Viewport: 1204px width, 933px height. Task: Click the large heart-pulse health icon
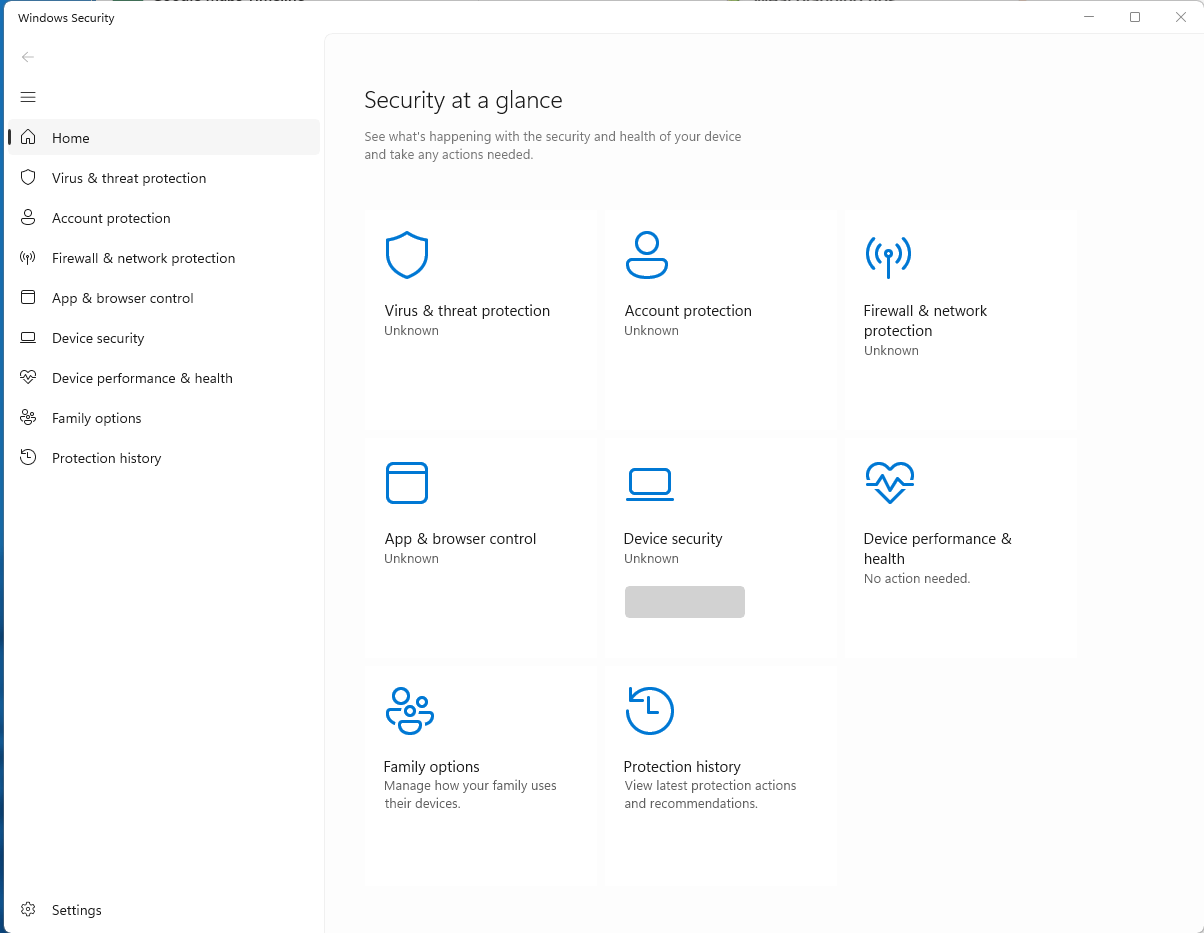(889, 483)
